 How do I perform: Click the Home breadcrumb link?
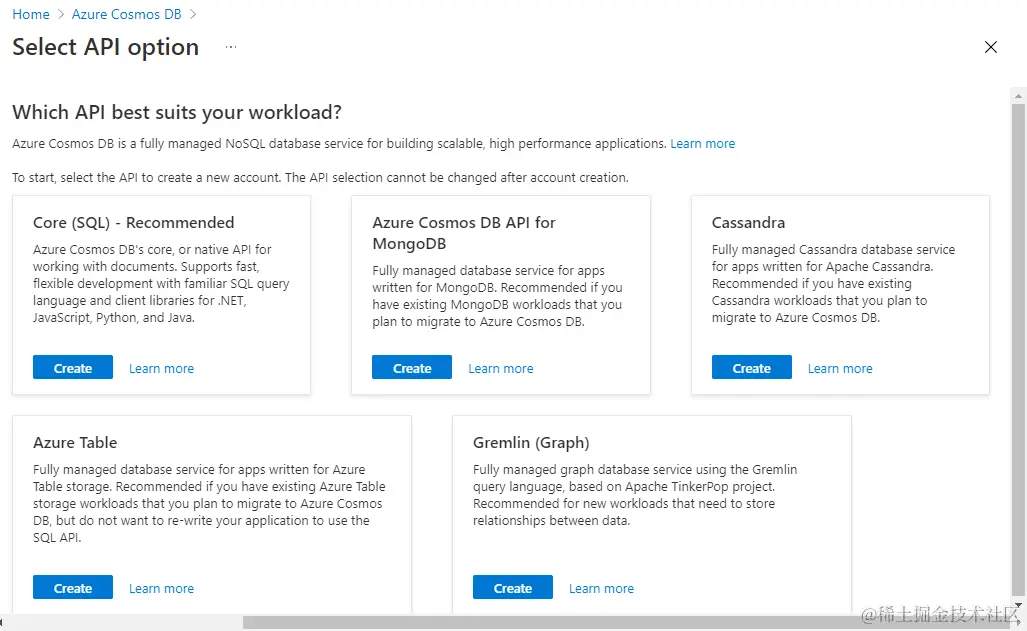31,14
